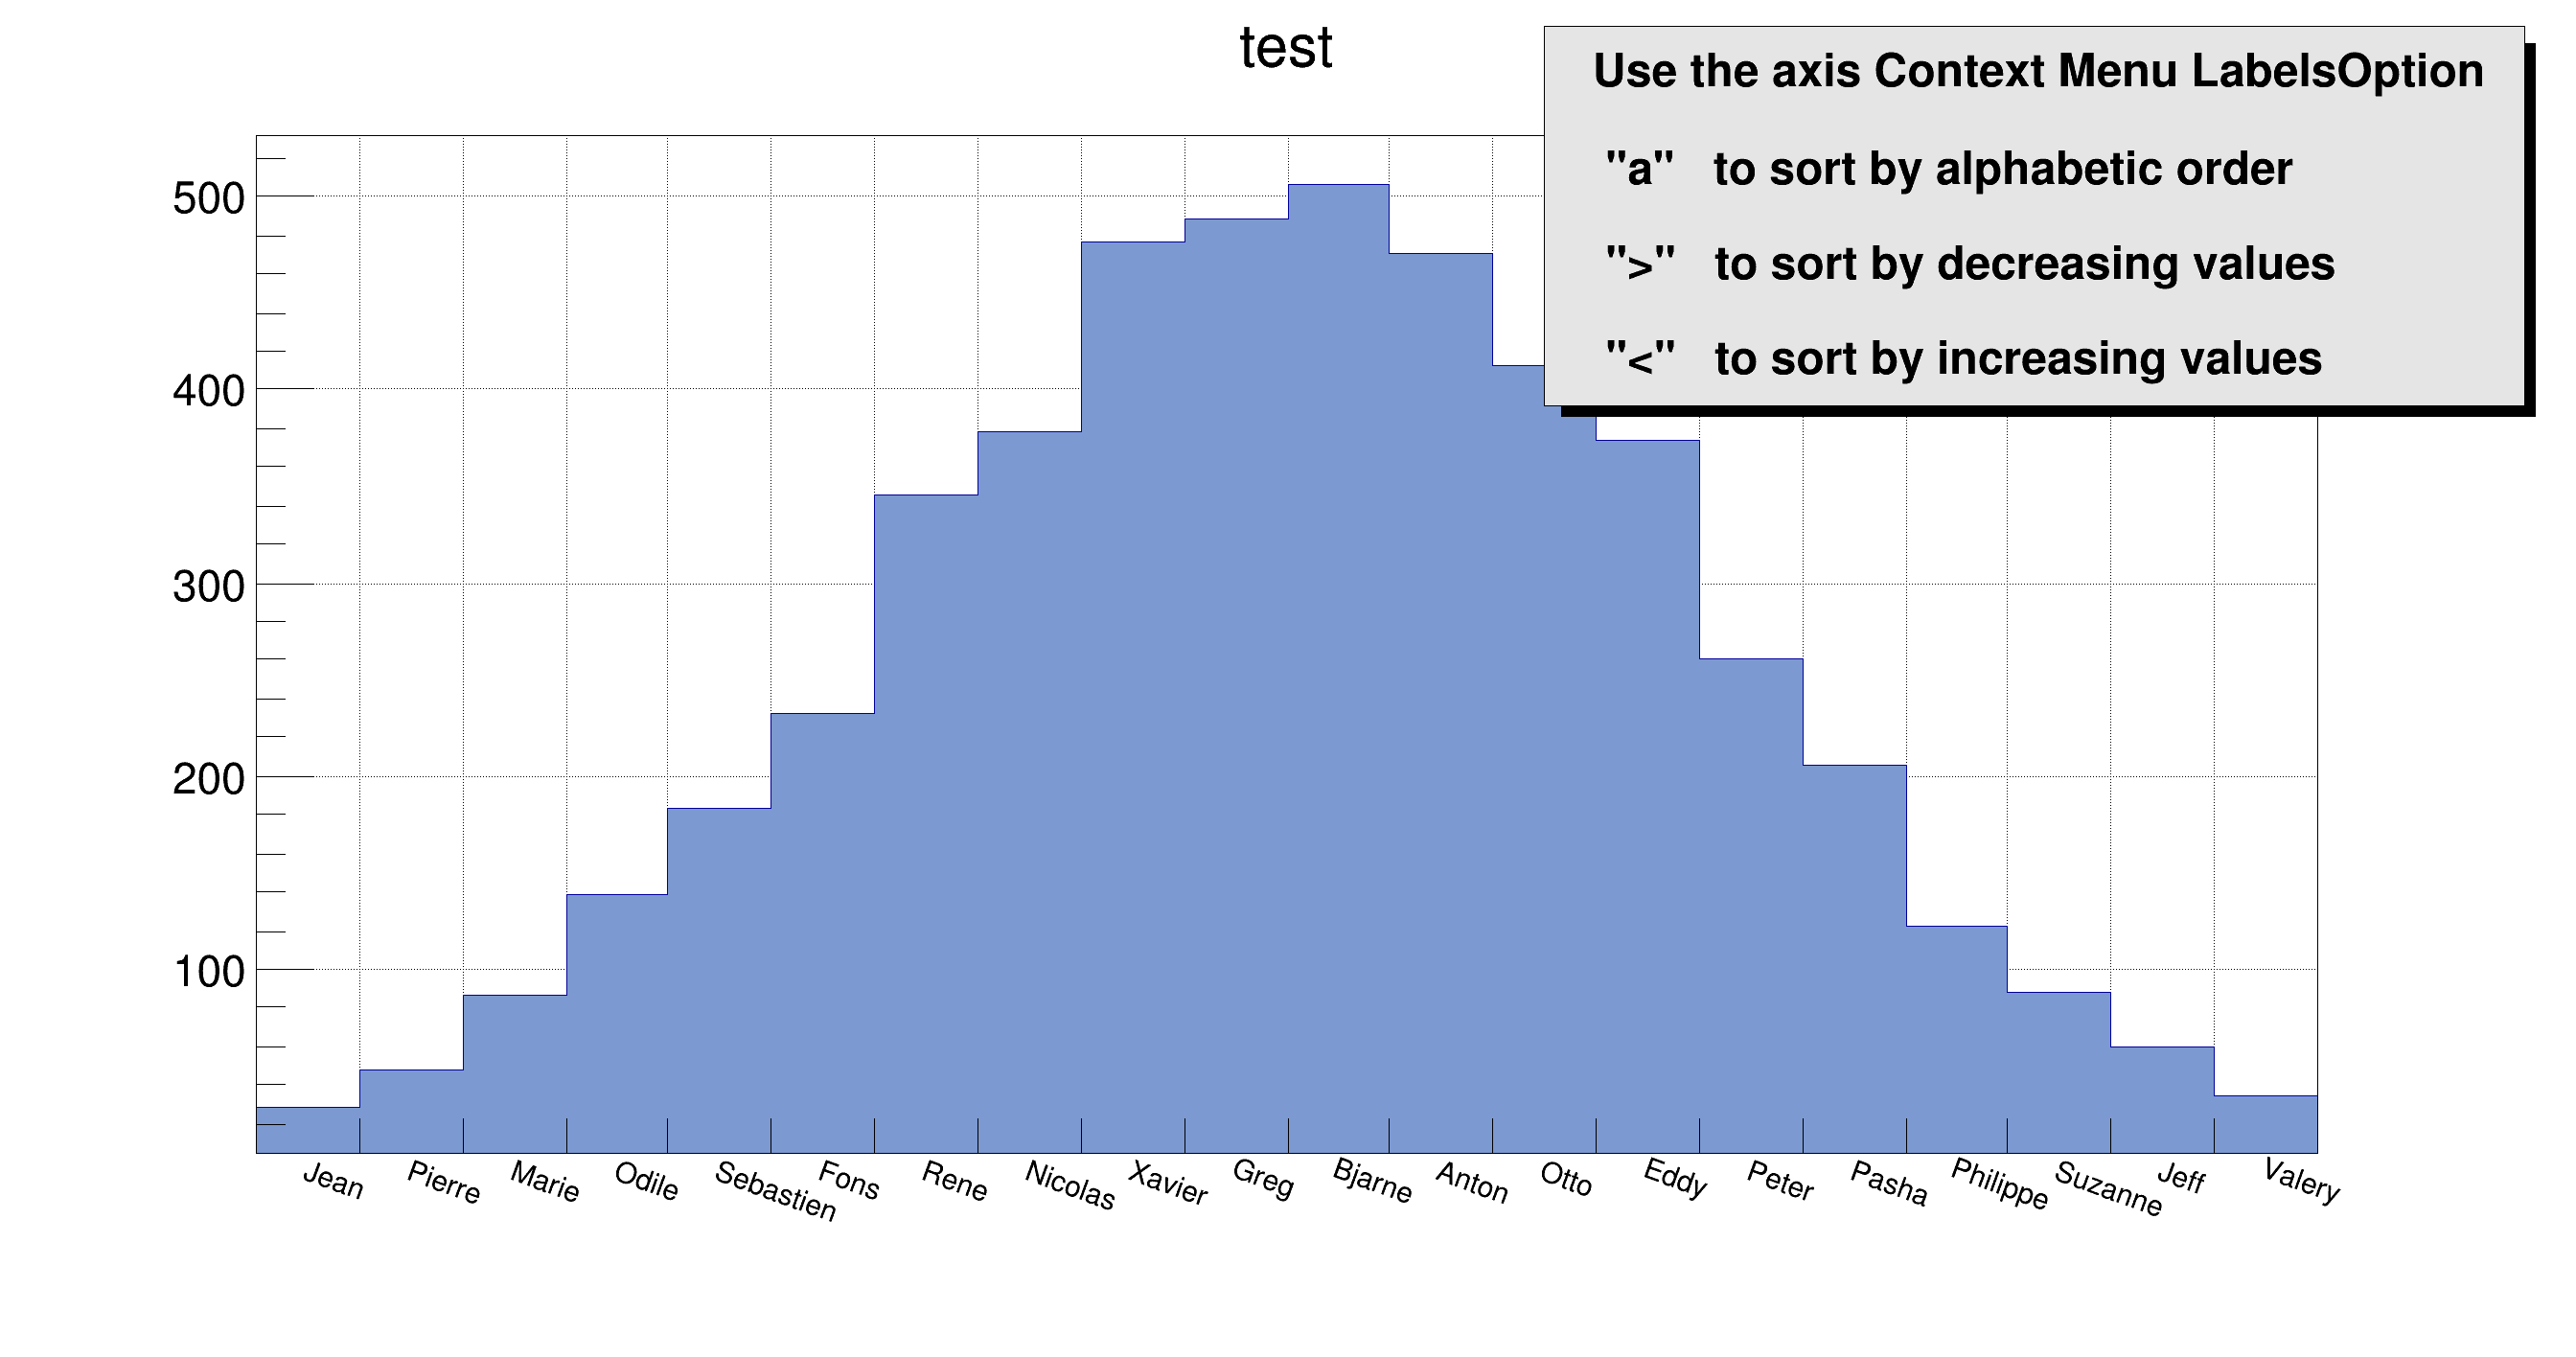
Task: Click the 300 value on y-axis
Action: click(x=208, y=587)
